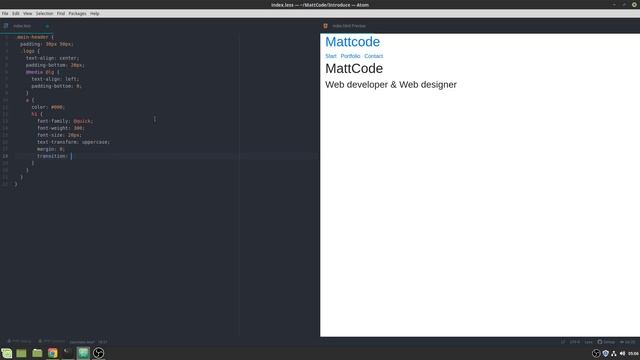Open the View menu

point(27,13)
